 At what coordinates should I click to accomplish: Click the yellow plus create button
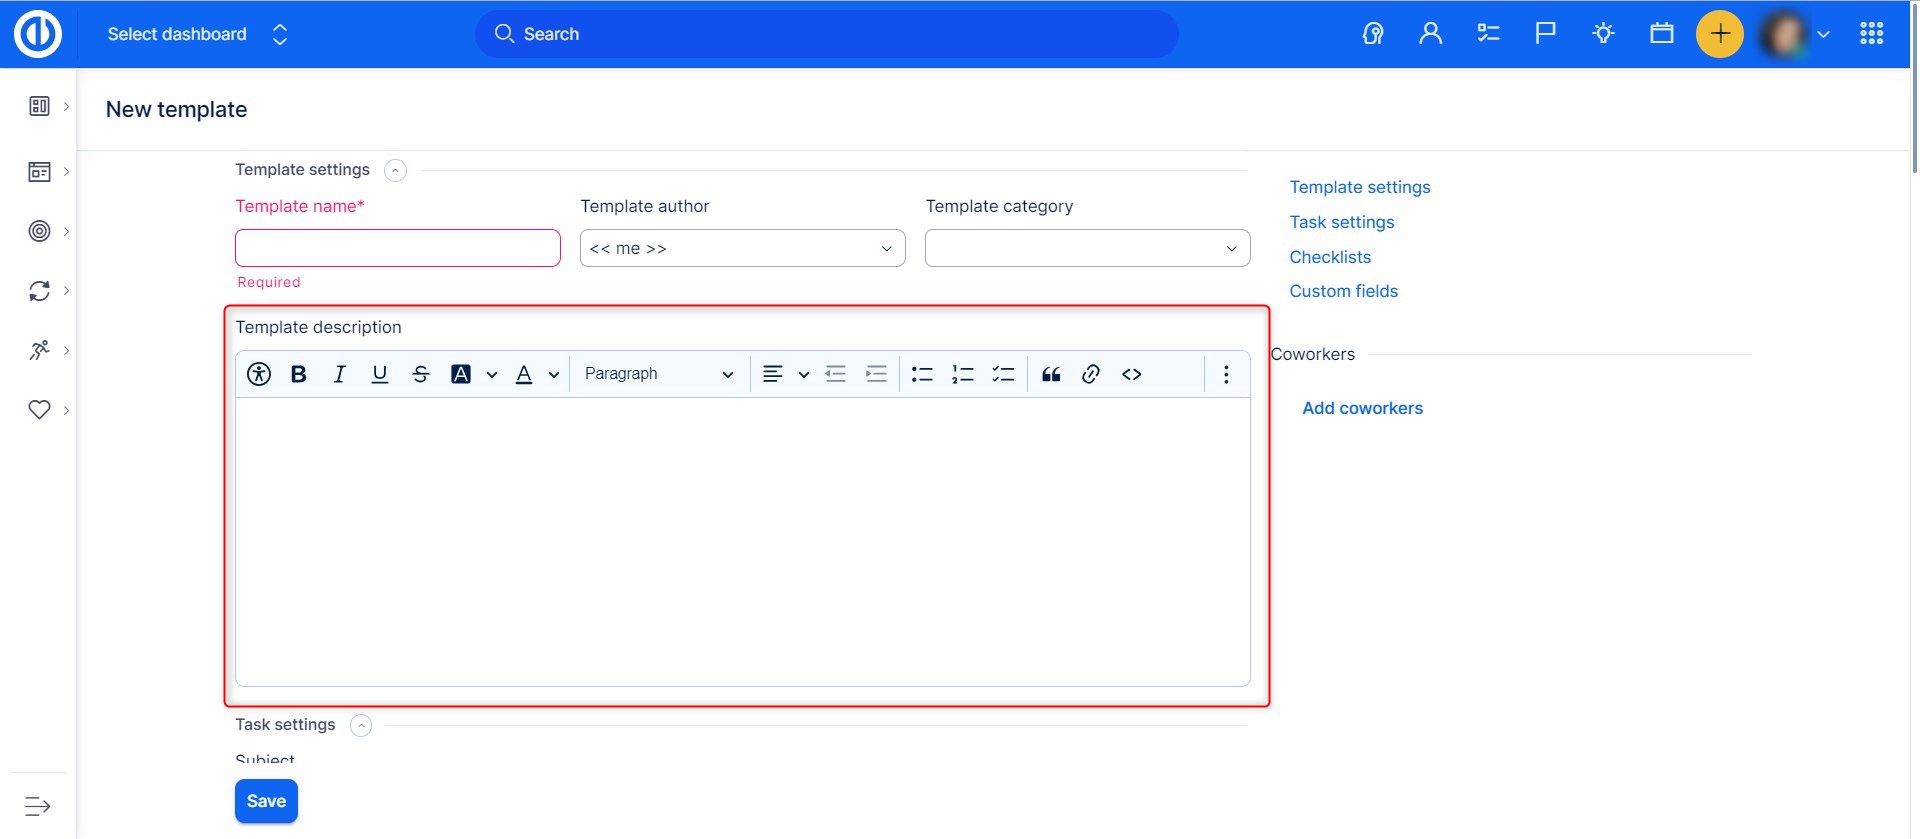point(1719,34)
